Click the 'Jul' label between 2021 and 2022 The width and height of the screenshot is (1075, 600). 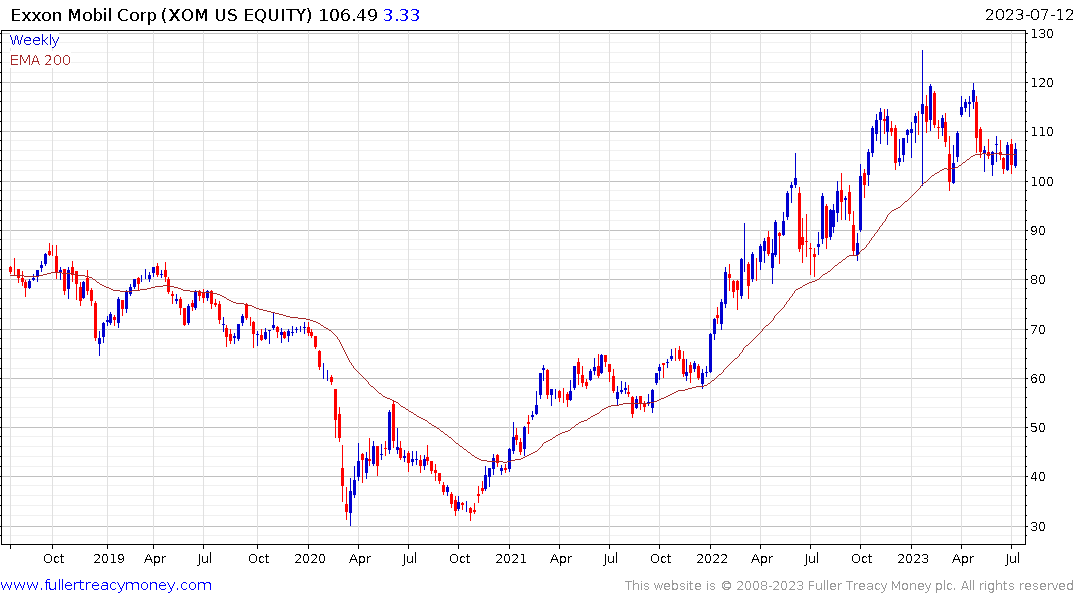pyautogui.click(x=610, y=559)
